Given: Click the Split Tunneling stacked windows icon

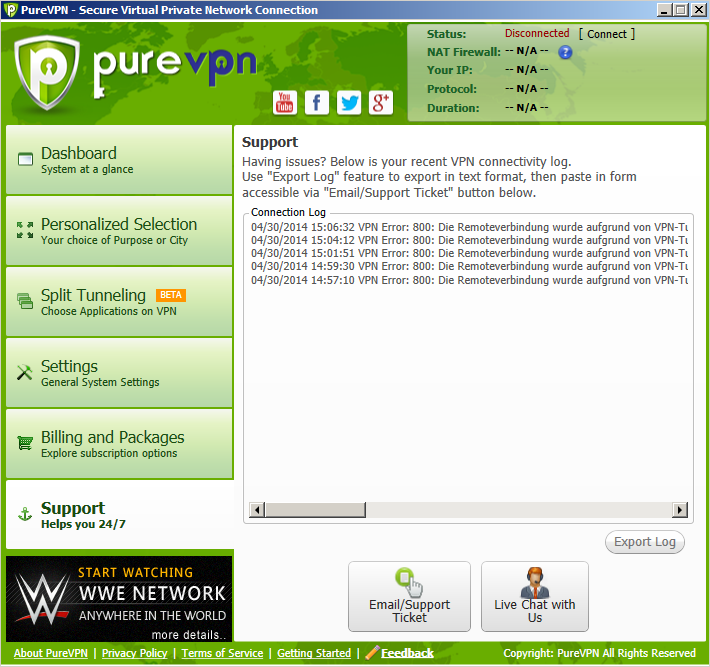Looking at the screenshot, I should pos(25,301).
